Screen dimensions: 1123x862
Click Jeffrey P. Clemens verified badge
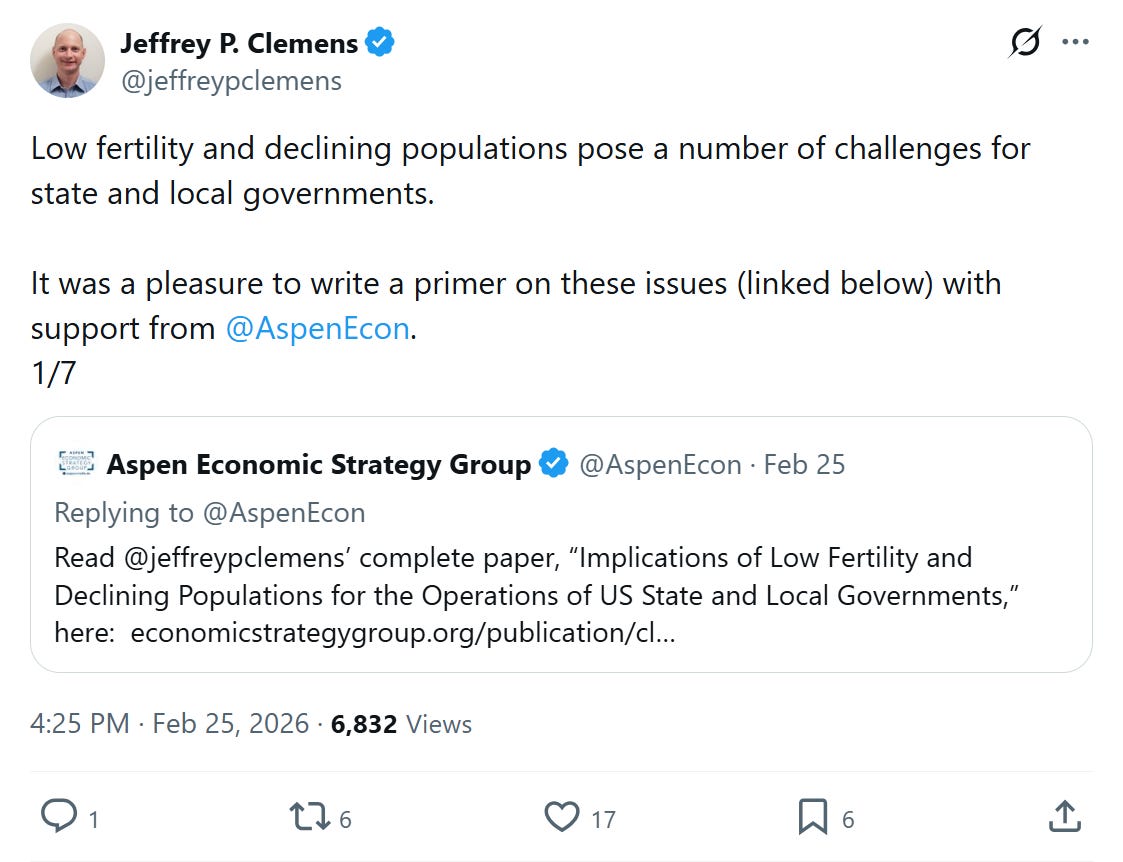pos(380,43)
